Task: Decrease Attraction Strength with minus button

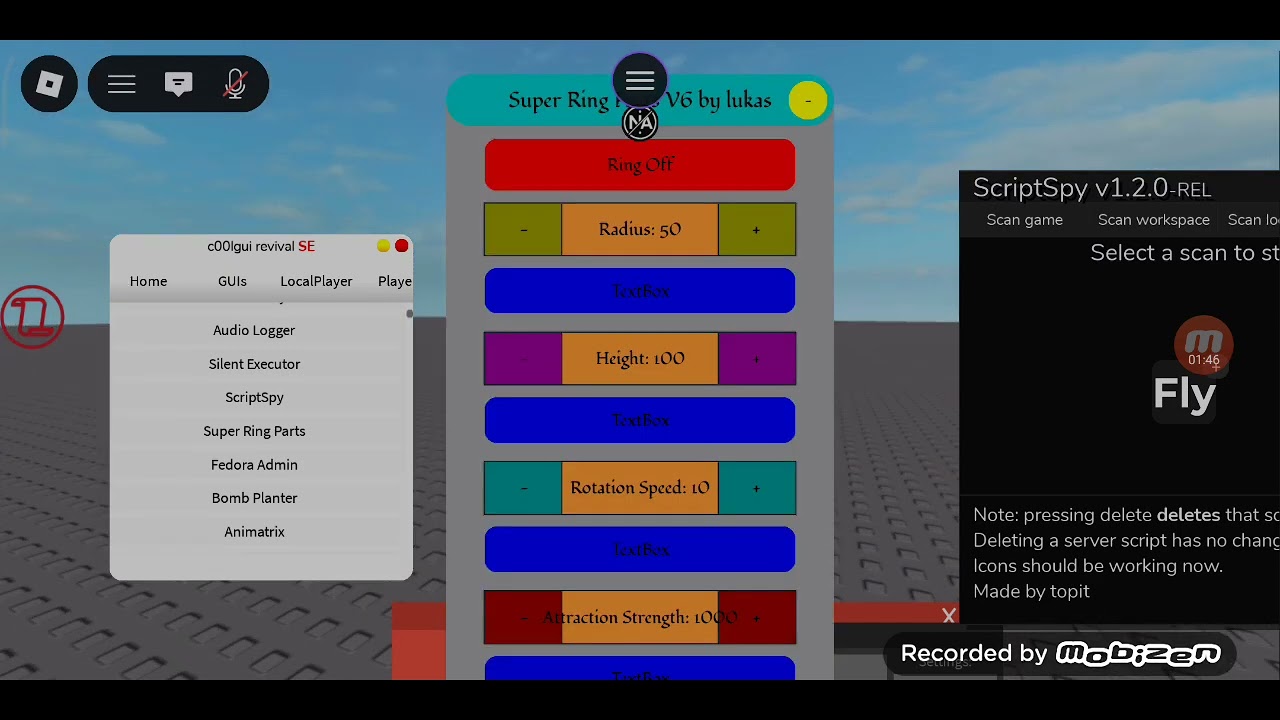Action: [523, 618]
